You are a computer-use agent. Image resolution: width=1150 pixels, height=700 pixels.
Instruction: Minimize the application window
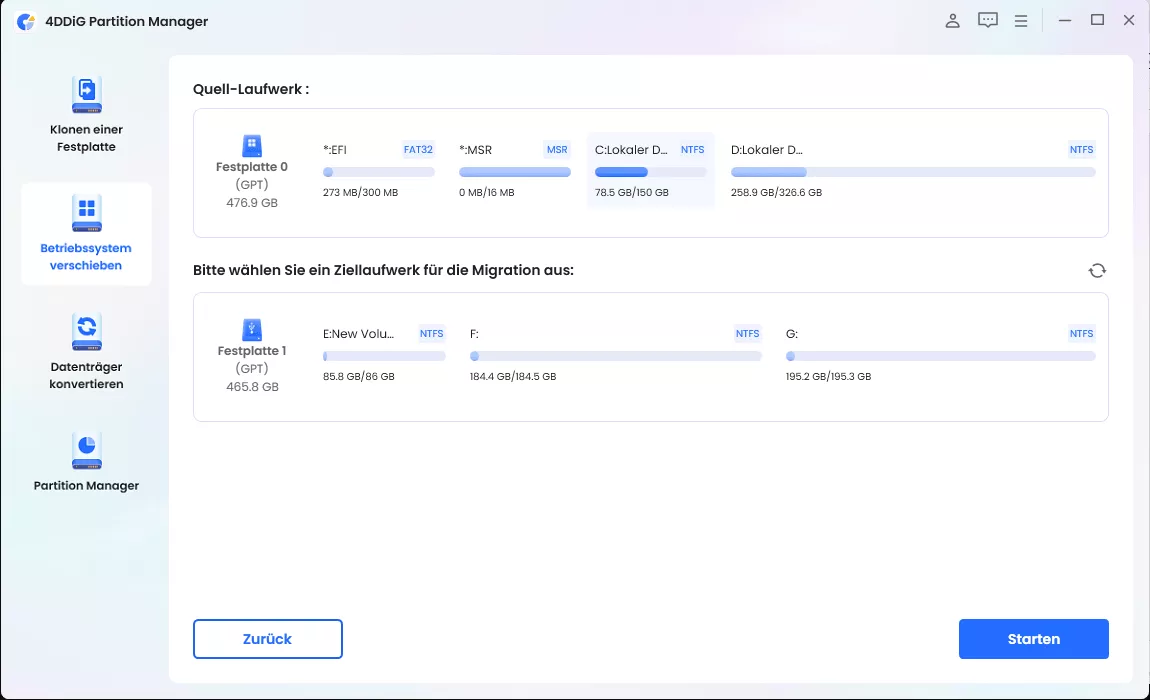click(x=1064, y=21)
